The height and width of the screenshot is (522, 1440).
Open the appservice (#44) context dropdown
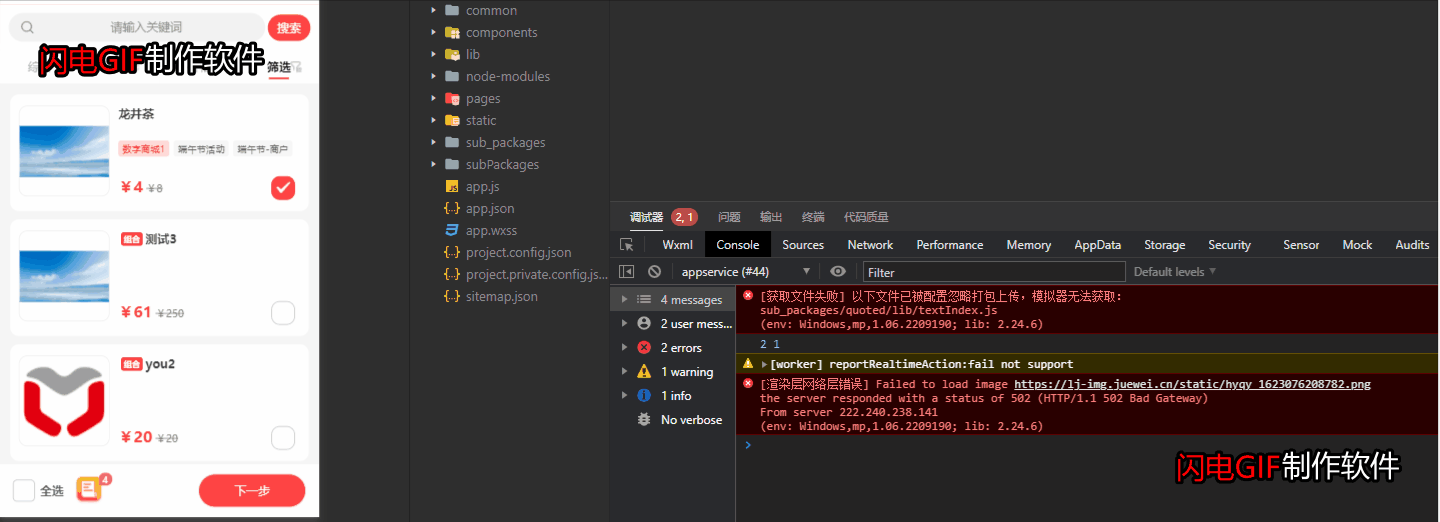pos(746,272)
